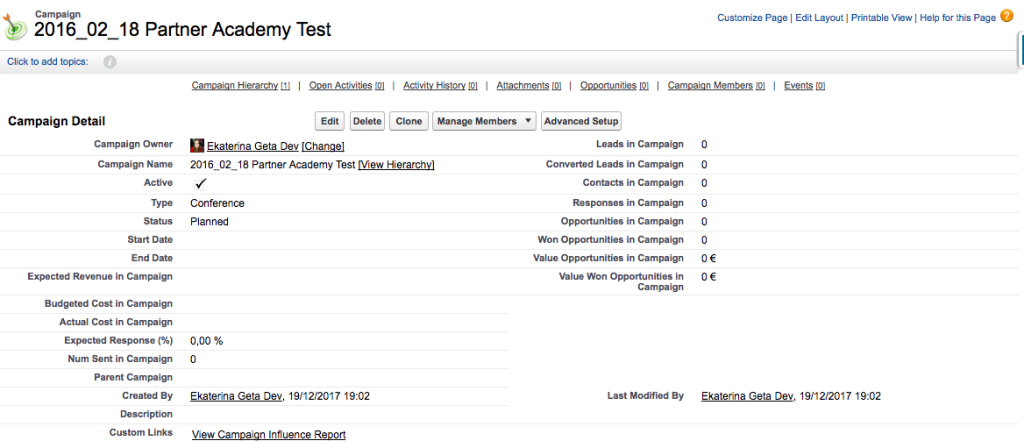Open the View Campaign Influence Report link
This screenshot has width=1024, height=448.
coord(268,435)
